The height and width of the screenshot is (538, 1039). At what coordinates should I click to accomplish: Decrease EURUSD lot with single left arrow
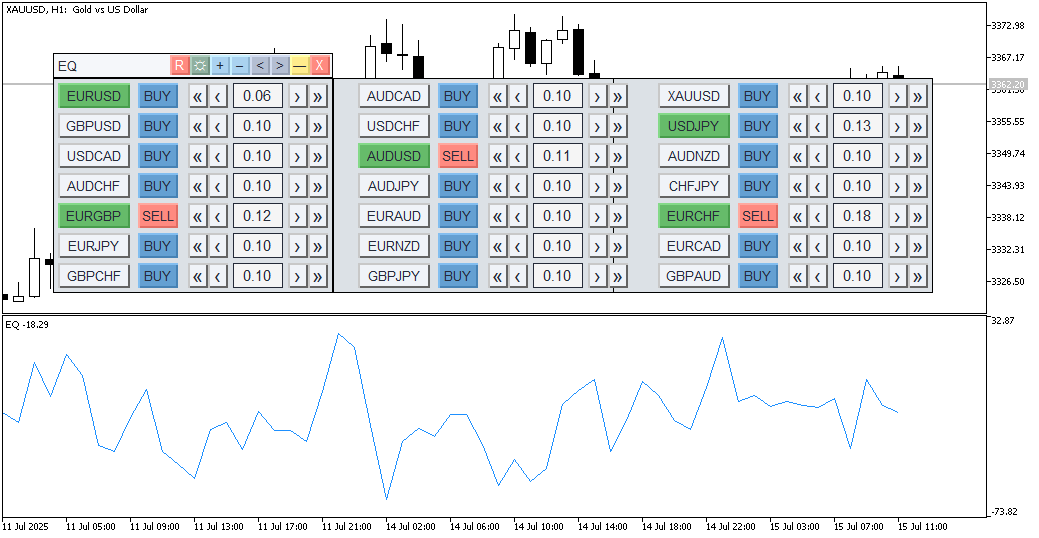click(218, 96)
